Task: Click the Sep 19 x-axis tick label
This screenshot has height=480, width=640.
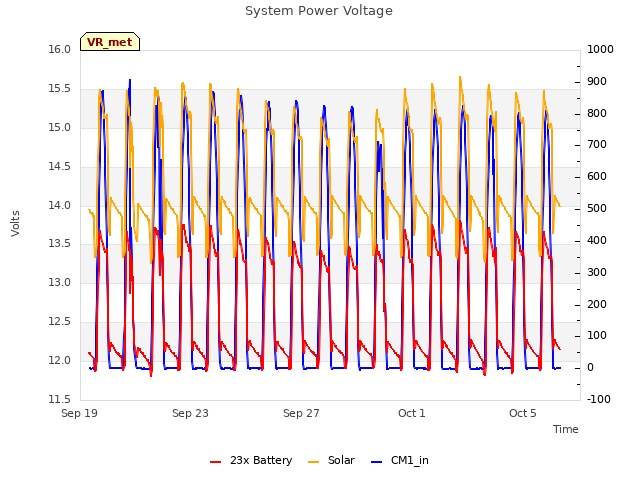Action: [80, 413]
